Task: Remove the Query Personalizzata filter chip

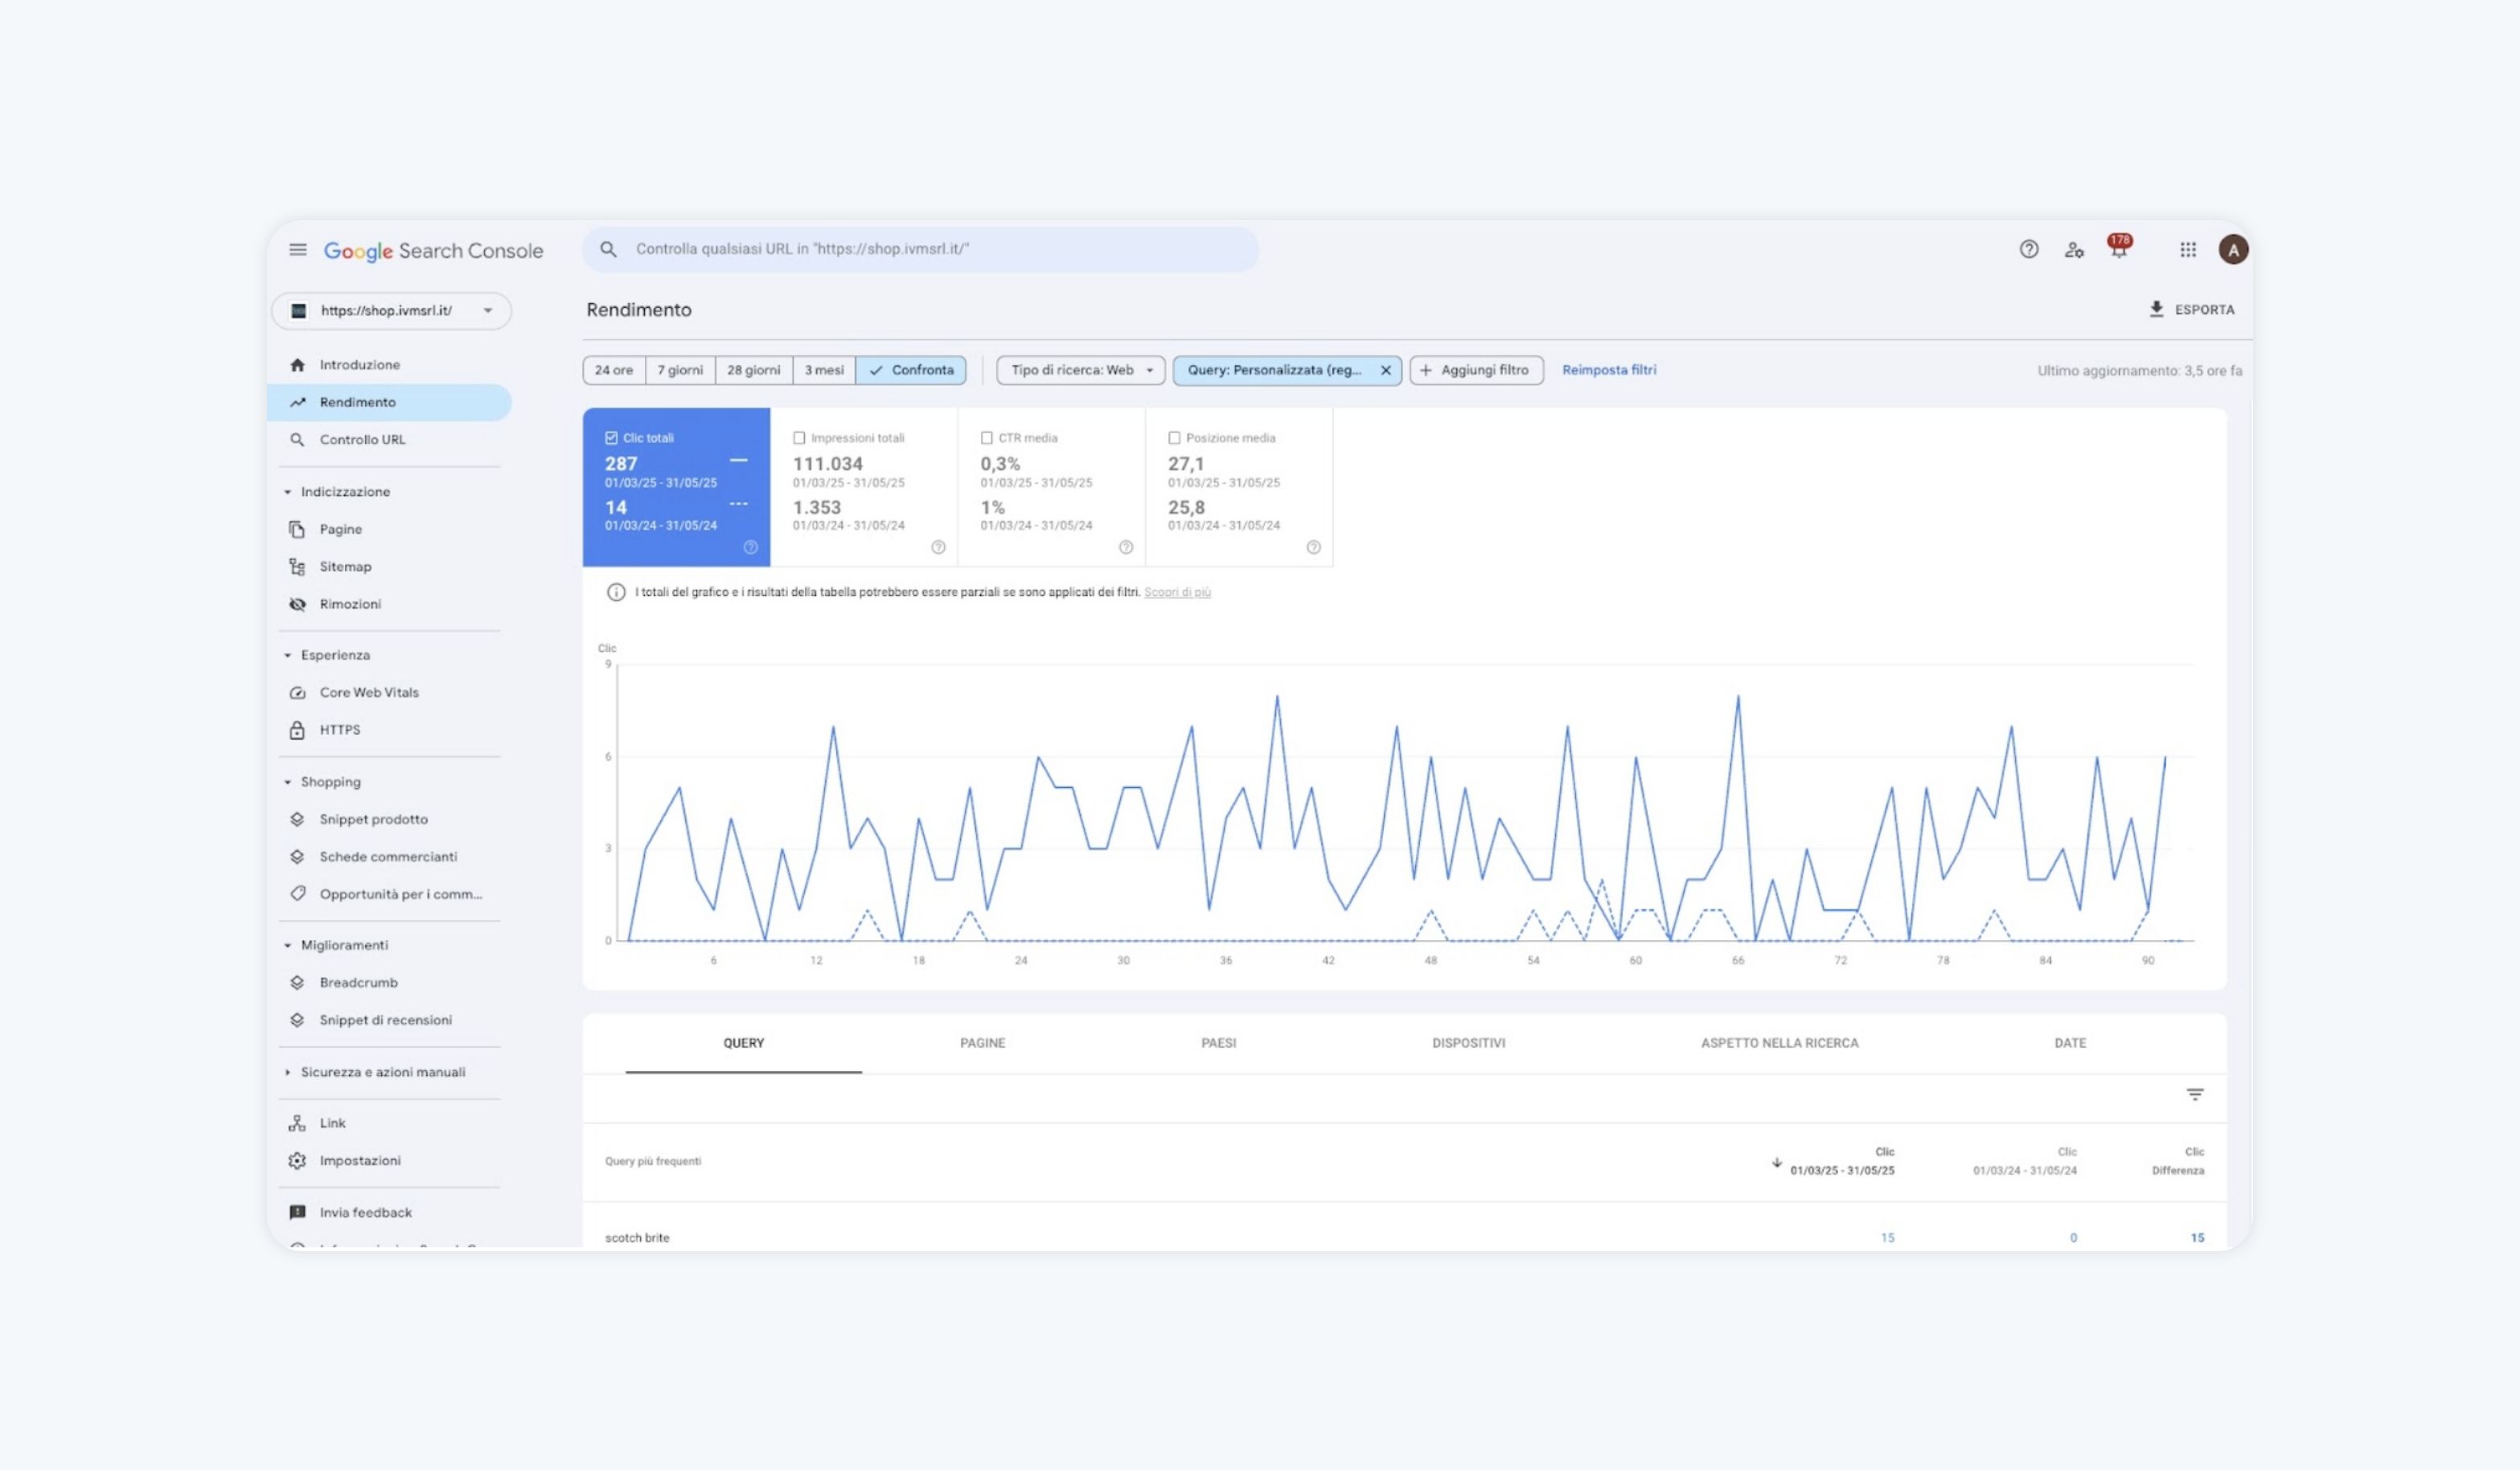Action: pyautogui.click(x=1385, y=370)
